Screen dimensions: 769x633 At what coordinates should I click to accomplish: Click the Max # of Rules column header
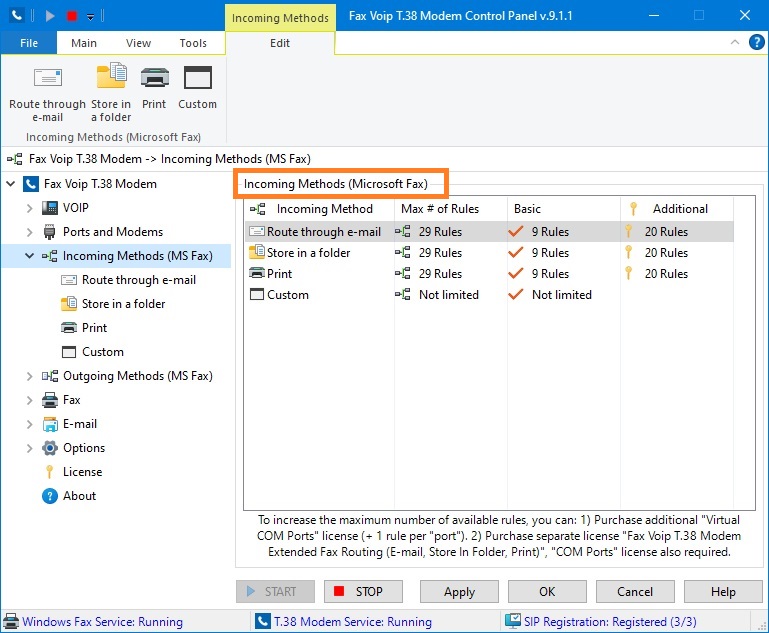(x=451, y=209)
